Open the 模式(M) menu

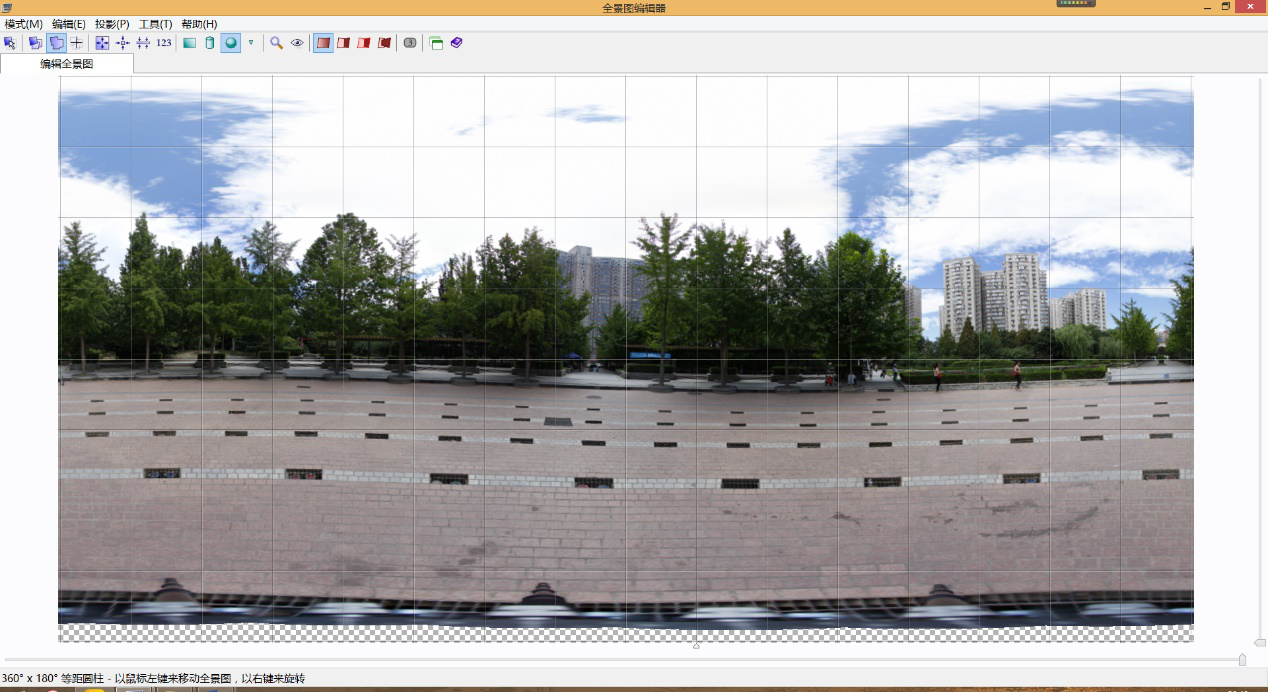pos(24,24)
